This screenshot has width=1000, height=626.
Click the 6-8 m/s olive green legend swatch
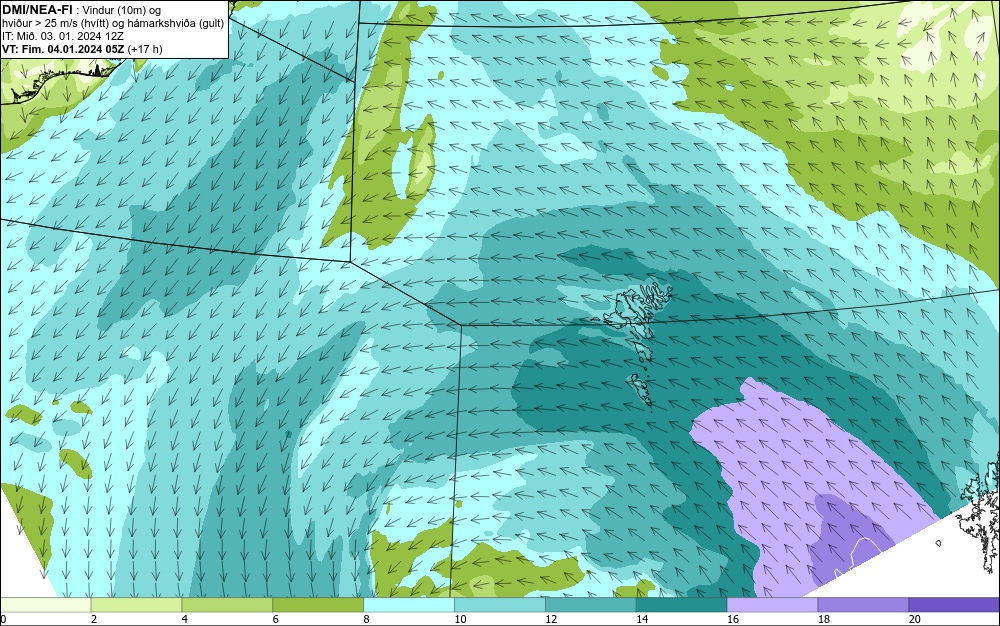click(318, 605)
